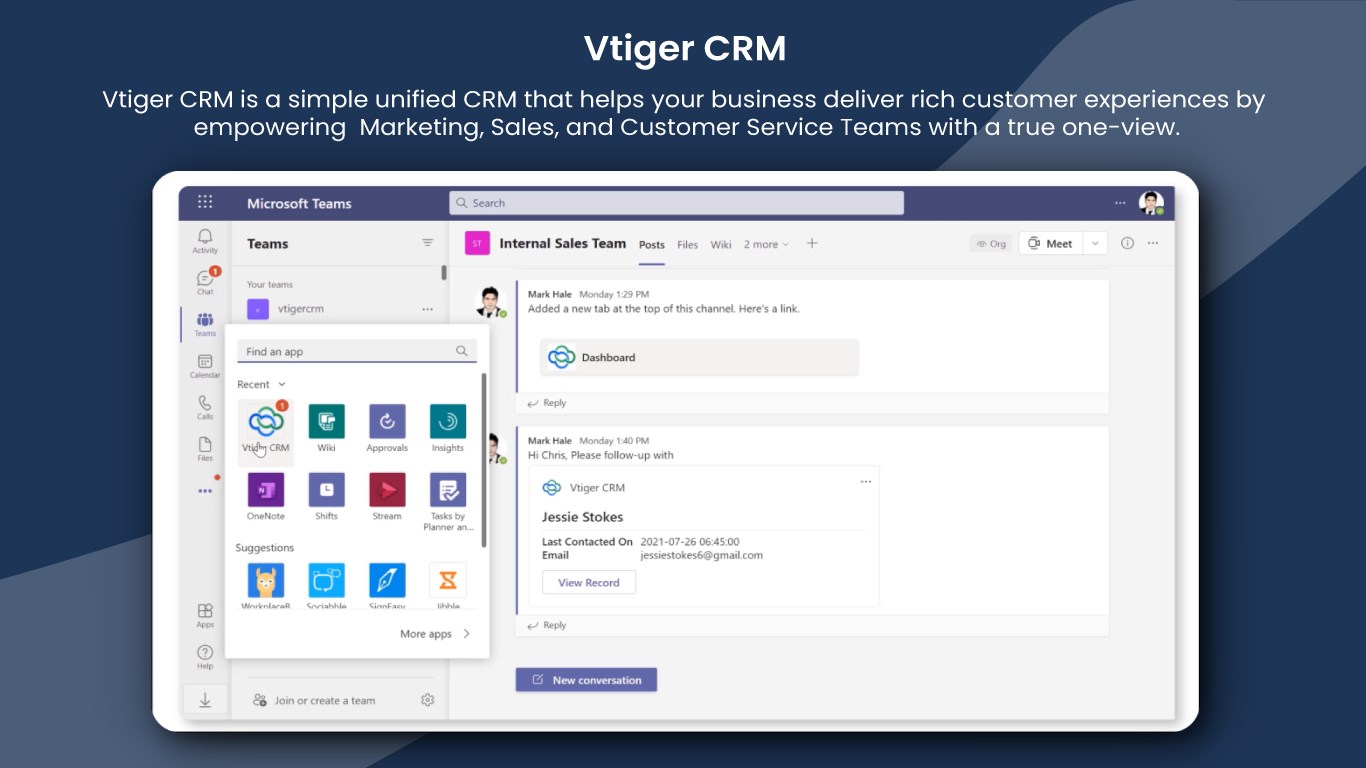The height and width of the screenshot is (768, 1366).
Task: Open manage teams settings gear
Action: coord(428,700)
